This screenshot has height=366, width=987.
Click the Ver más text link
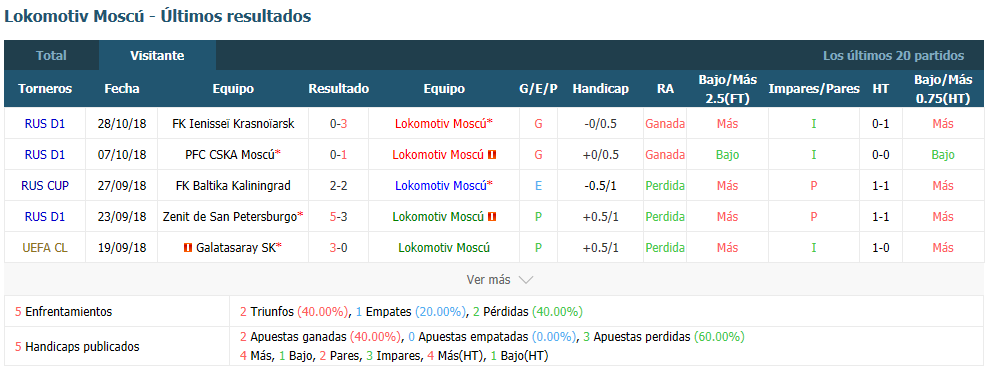pyautogui.click(x=488, y=280)
